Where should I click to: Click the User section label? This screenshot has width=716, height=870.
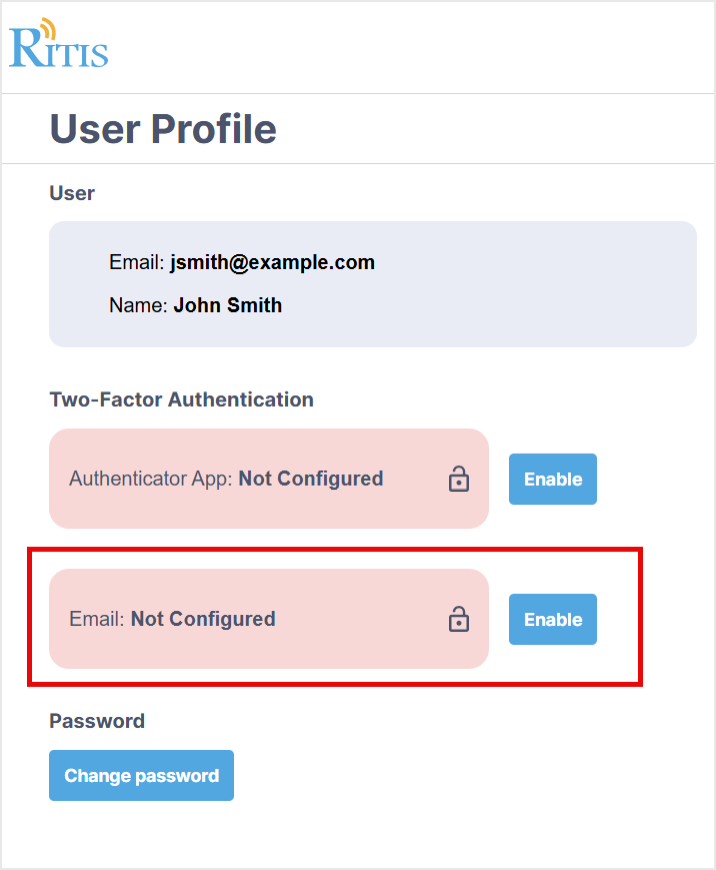[x=72, y=193]
